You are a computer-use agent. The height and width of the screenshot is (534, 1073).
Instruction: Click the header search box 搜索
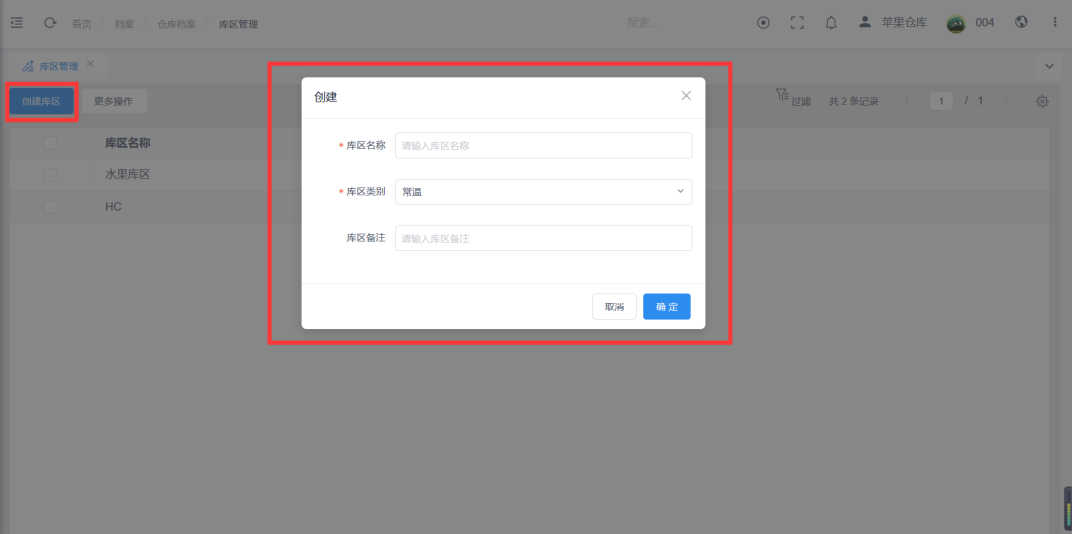click(643, 23)
